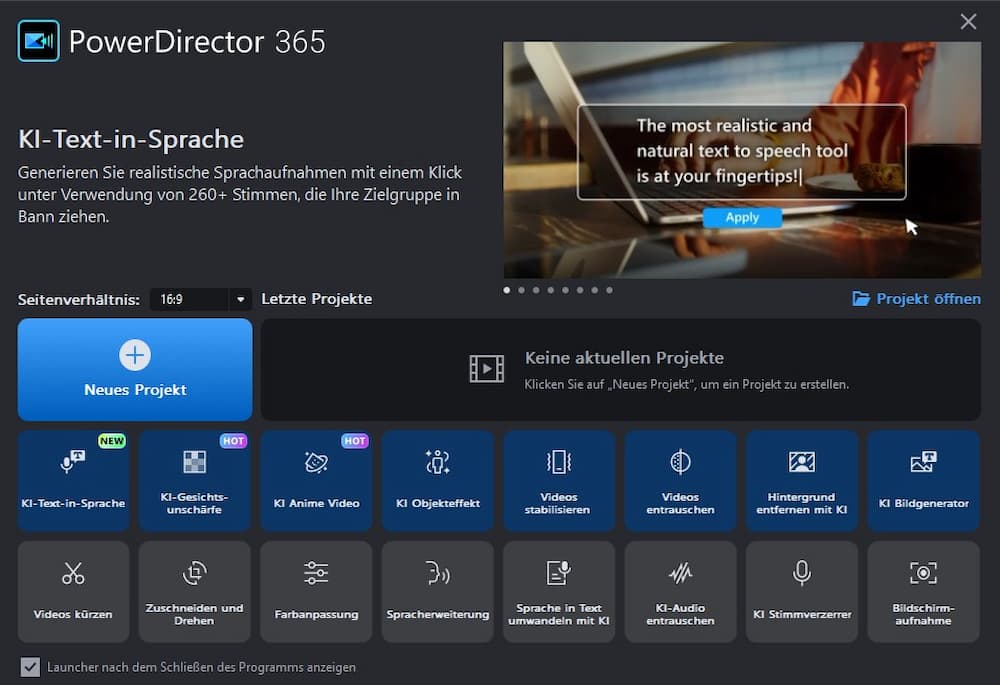Select the fifth carousel dot indicator
The width and height of the screenshot is (1000, 685).
point(566,290)
